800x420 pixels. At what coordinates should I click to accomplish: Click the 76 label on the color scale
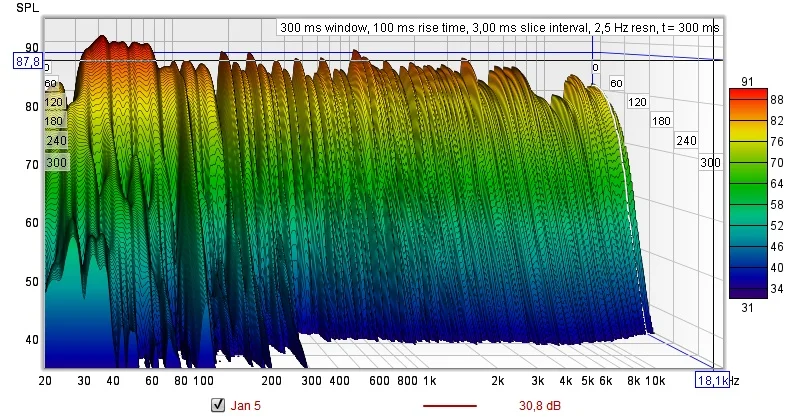coord(777,141)
